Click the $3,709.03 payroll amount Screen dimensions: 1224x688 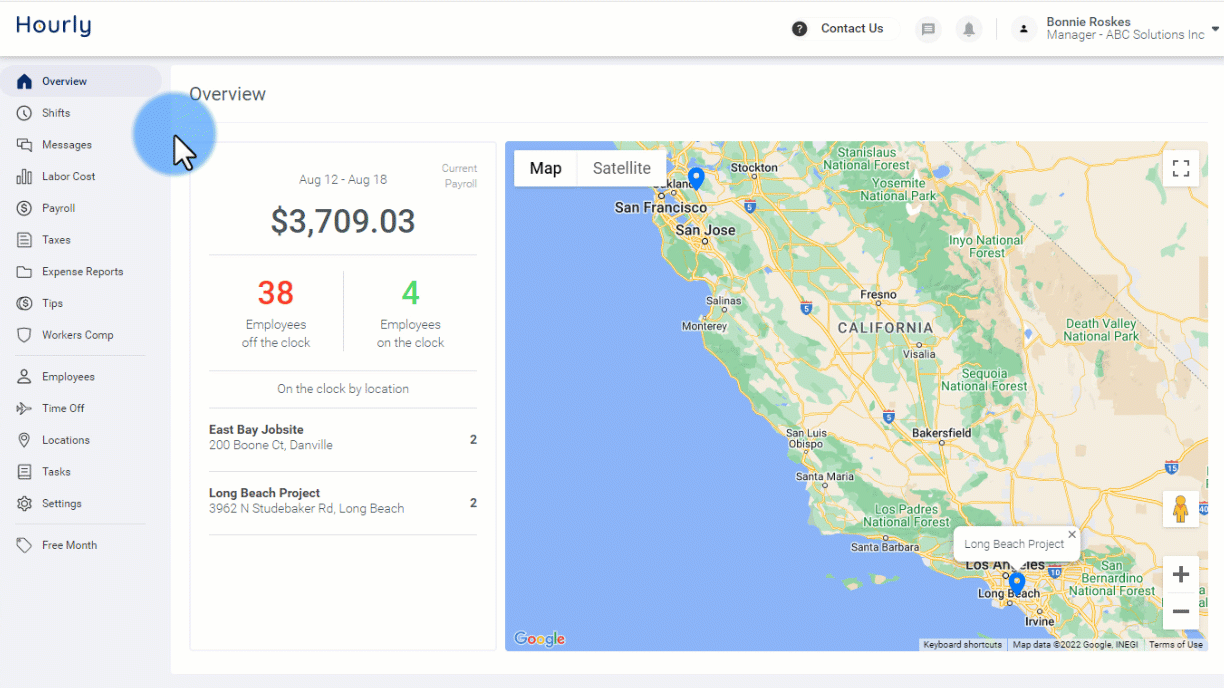click(x=343, y=221)
